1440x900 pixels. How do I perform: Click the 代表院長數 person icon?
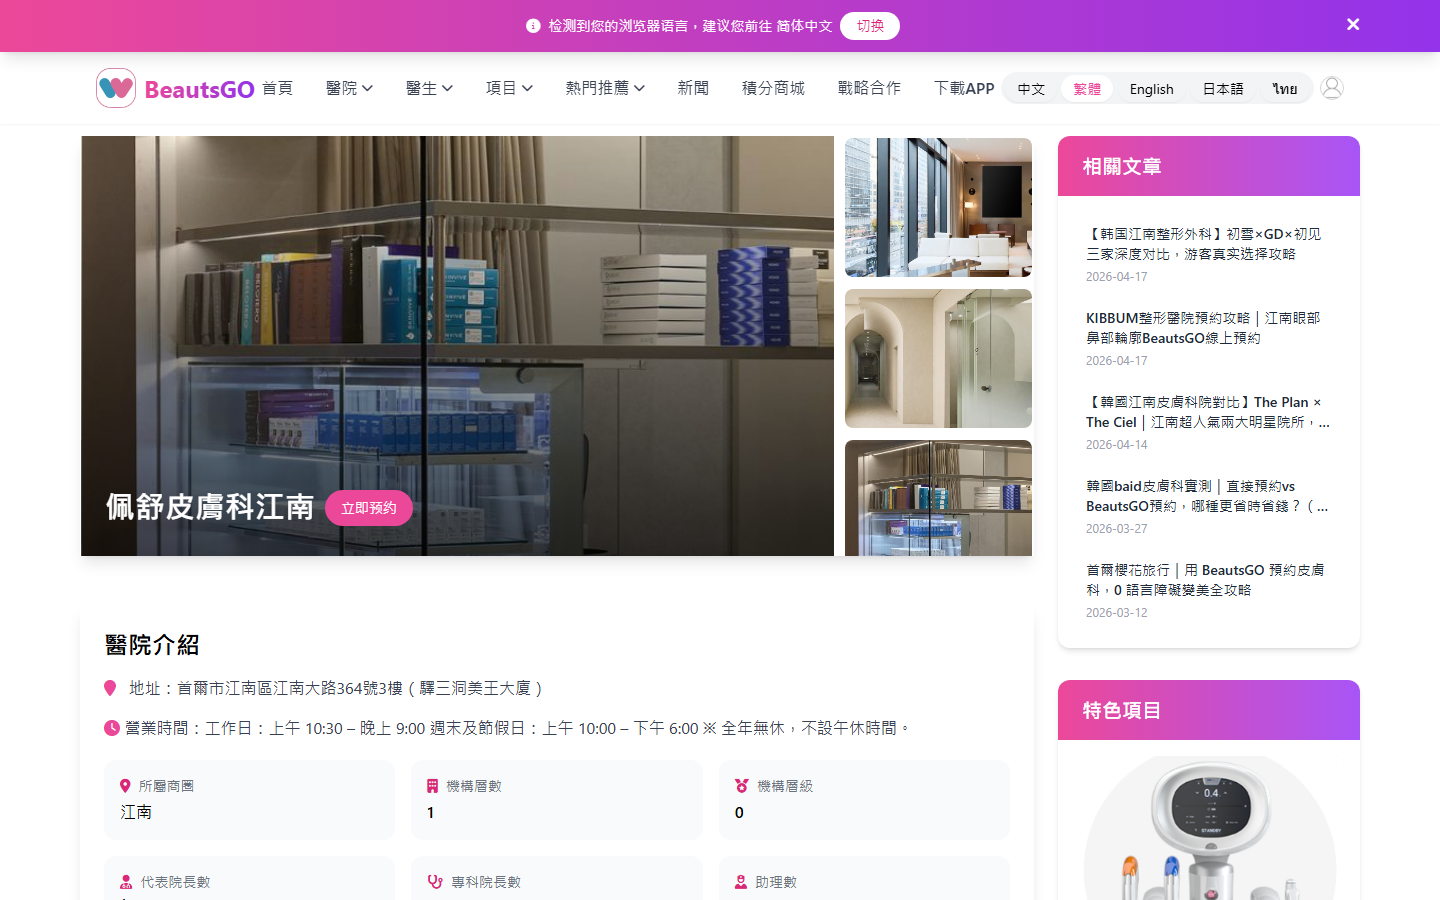tap(126, 882)
